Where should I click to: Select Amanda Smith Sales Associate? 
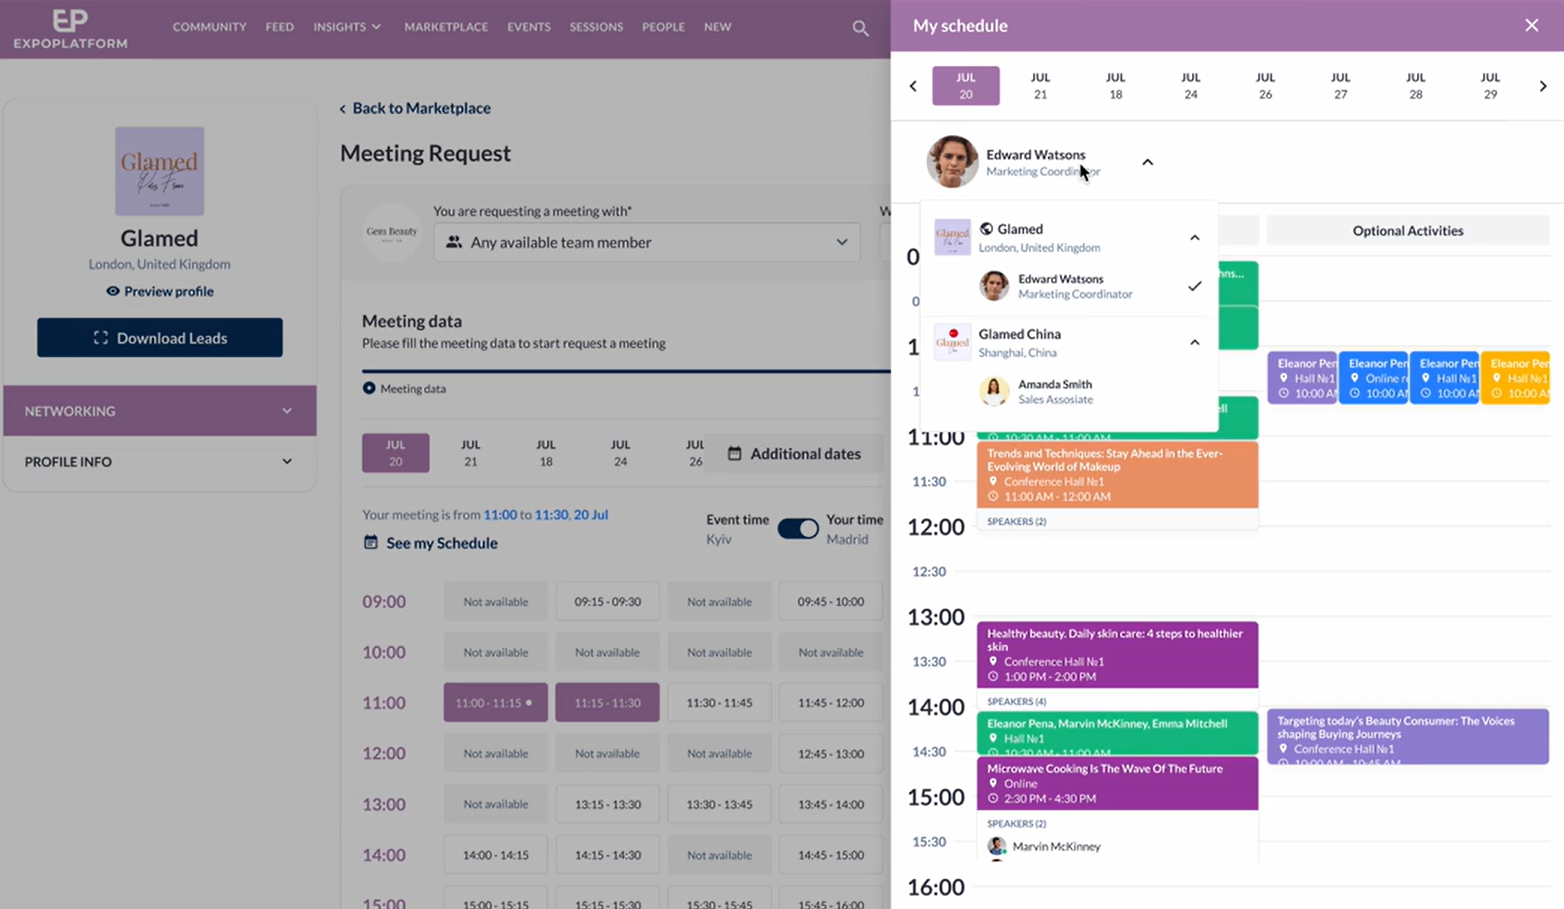click(1054, 391)
